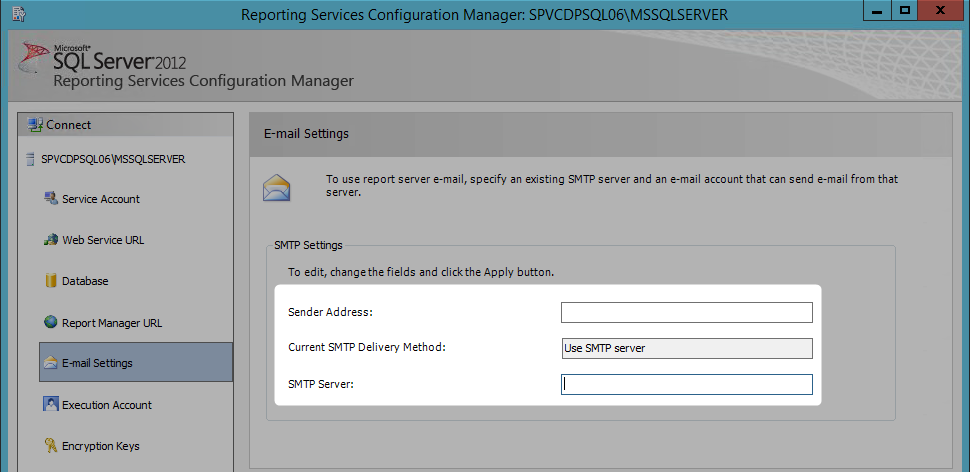Click the Web Service URL icon
970x472 pixels.
[x=51, y=239]
